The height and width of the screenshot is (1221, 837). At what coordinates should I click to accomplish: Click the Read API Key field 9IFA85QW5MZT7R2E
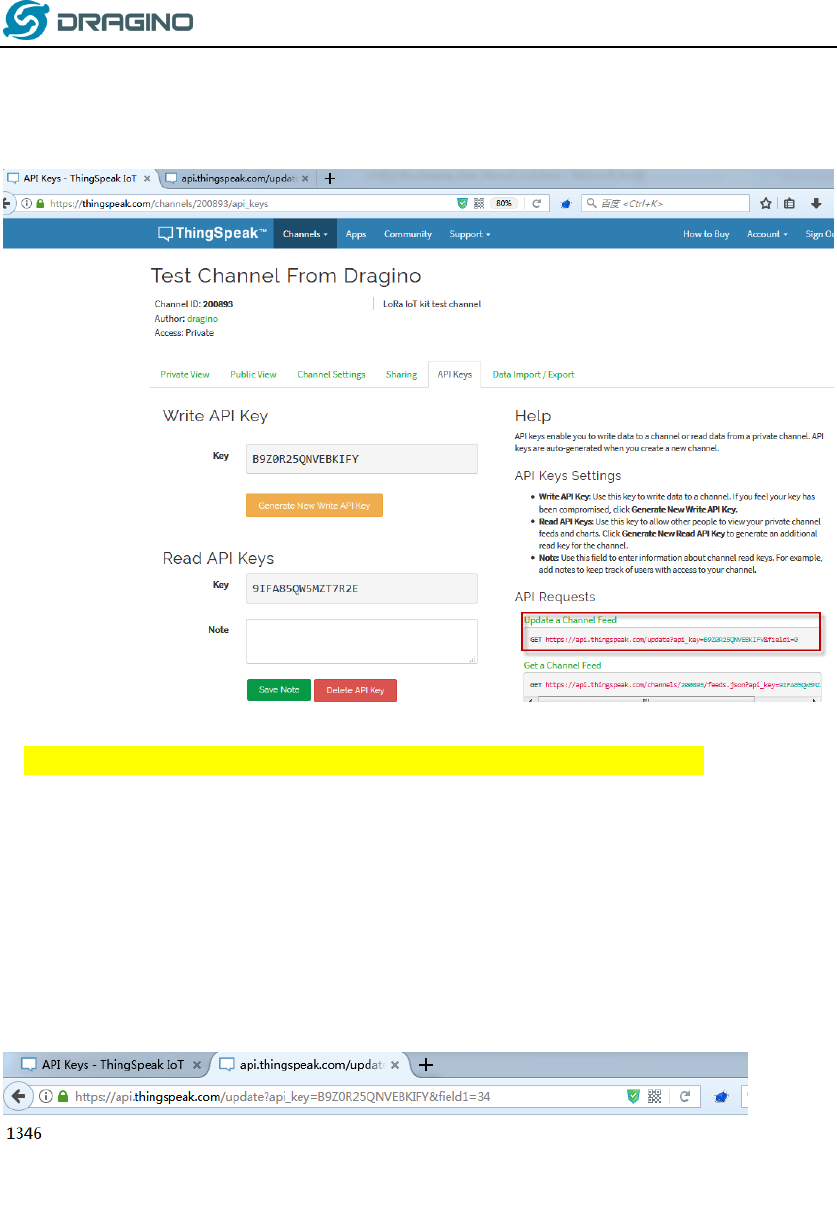pos(362,588)
